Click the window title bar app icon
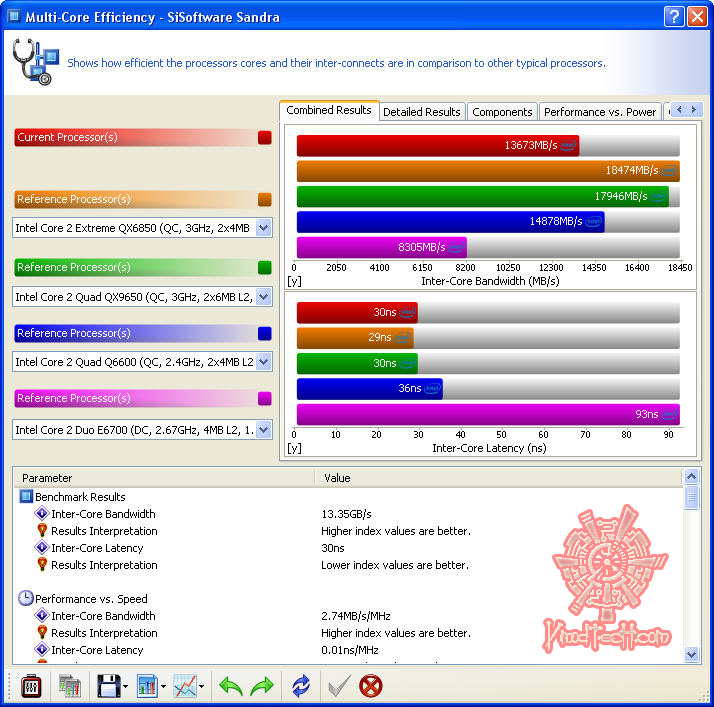The image size is (714, 707). pos(14,16)
